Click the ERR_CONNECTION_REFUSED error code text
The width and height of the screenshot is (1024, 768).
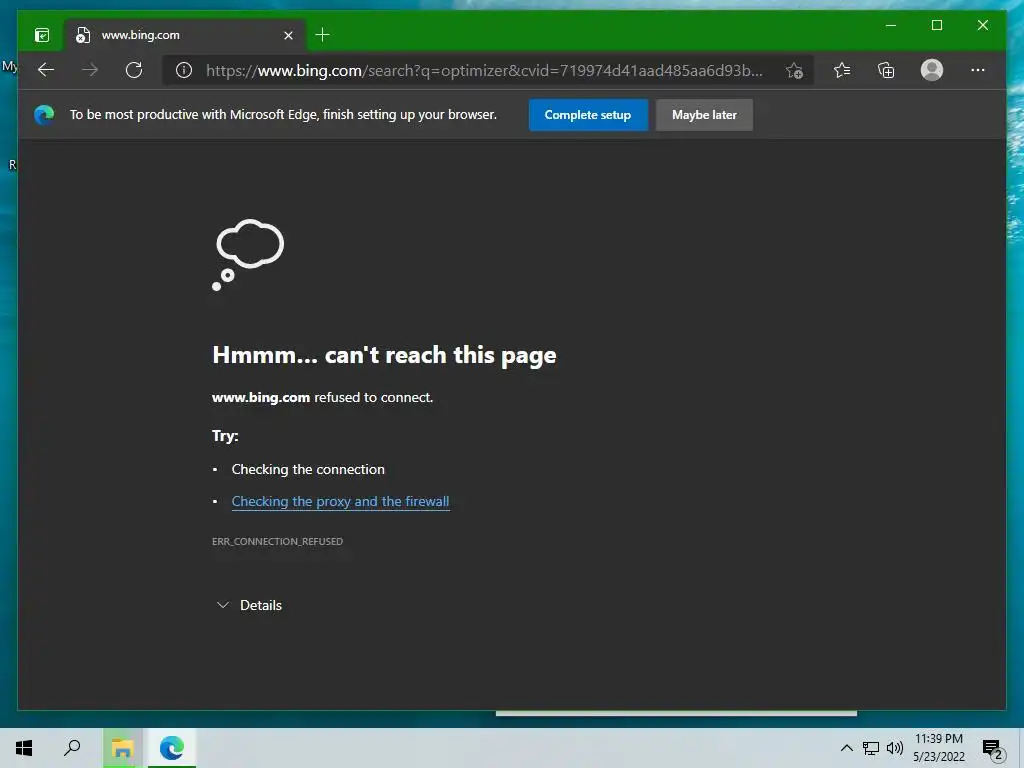[278, 541]
